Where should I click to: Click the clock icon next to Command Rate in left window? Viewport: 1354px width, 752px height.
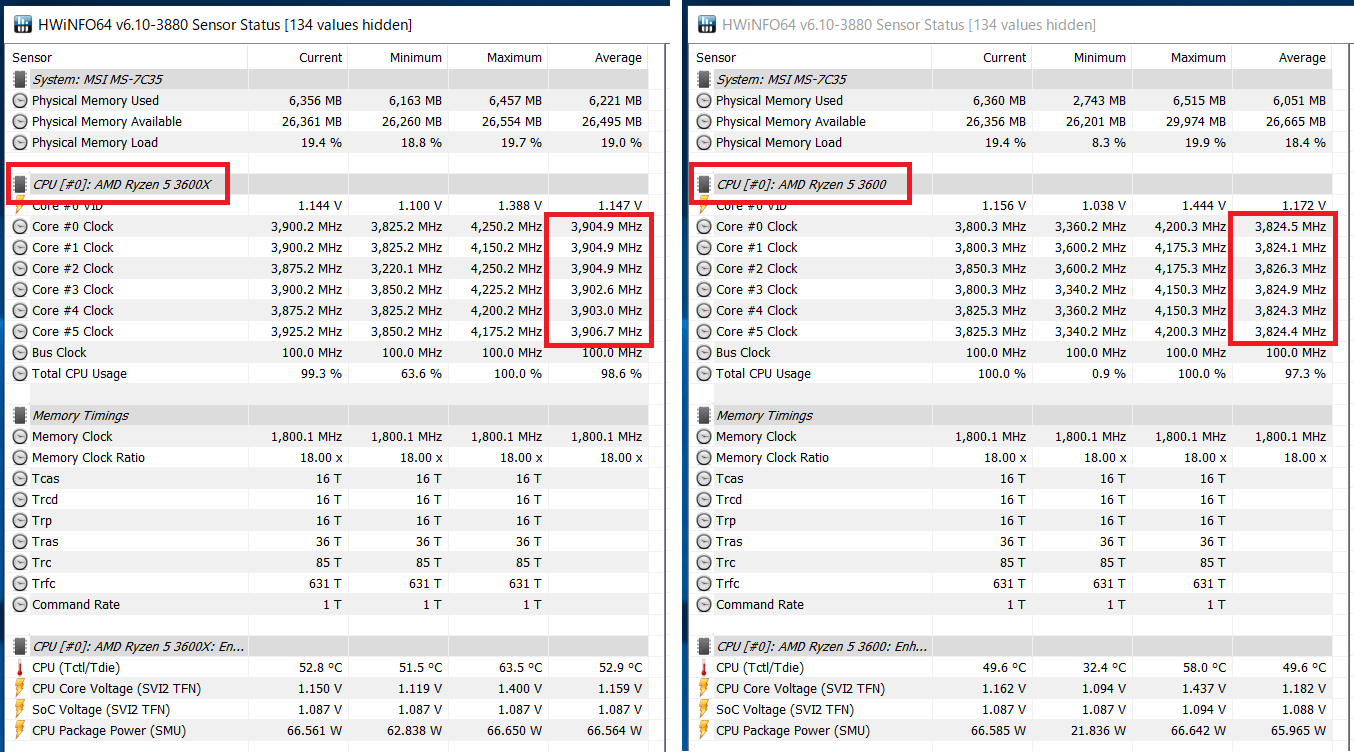click(20, 604)
